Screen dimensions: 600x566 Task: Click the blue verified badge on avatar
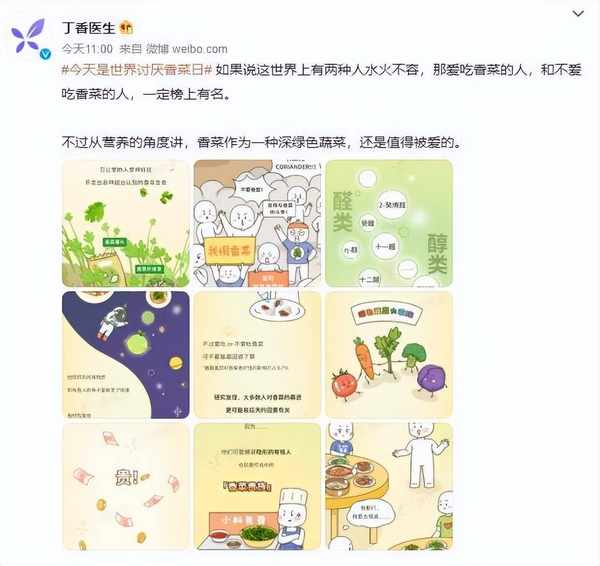pyautogui.click(x=46, y=54)
